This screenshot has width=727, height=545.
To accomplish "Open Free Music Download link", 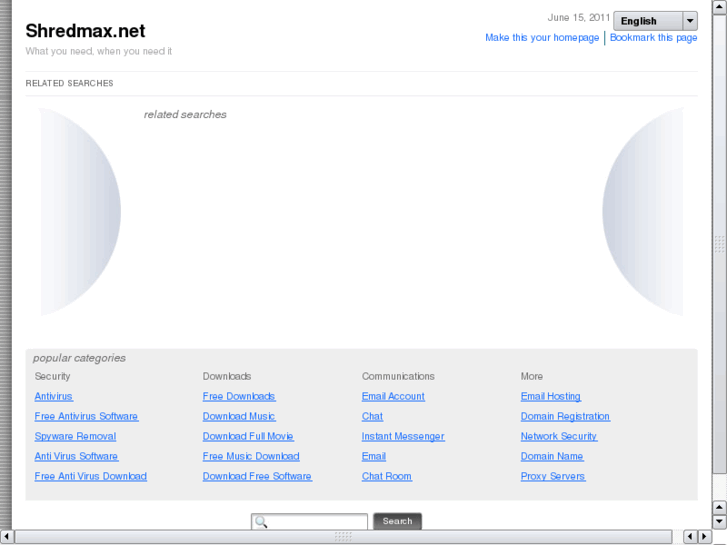I will [x=251, y=456].
